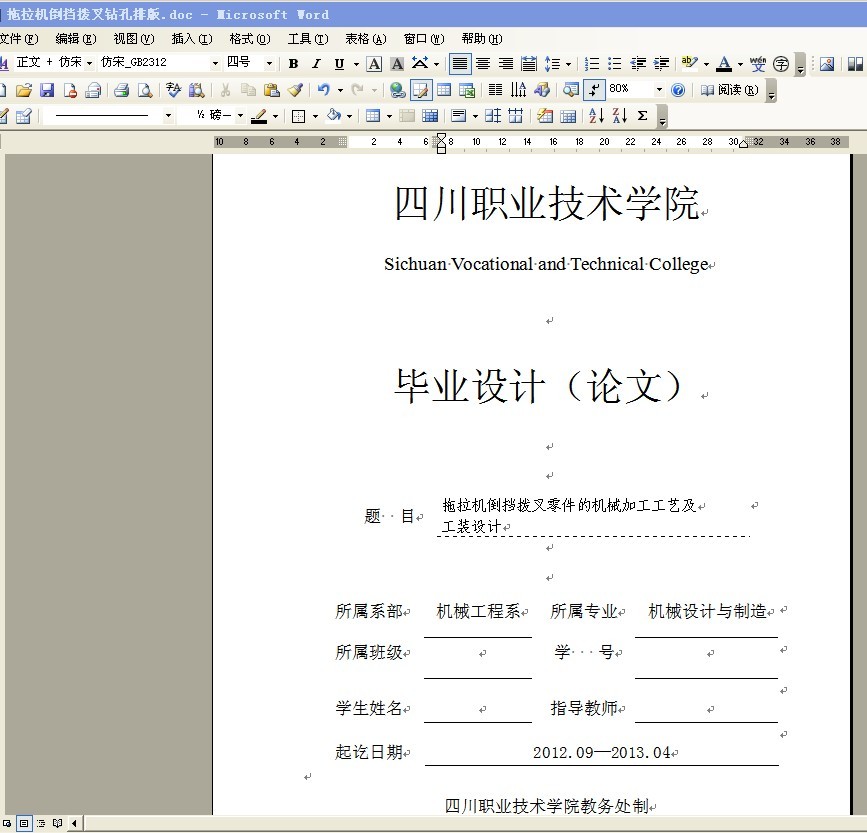Click the Undo arrow icon
This screenshot has height=833, width=867.
(x=323, y=90)
